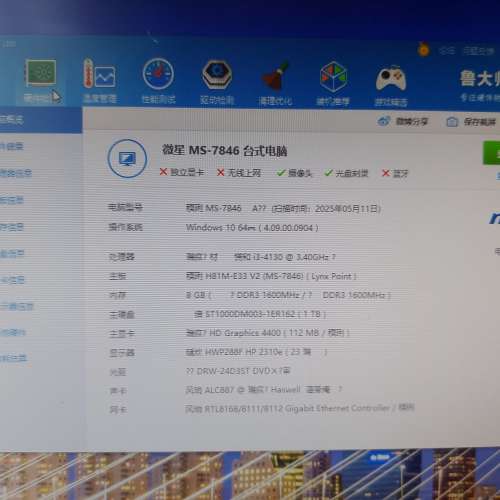The height and width of the screenshot is (500, 500).
Task: Click the H81M-E33 V2 motherboard value
Action: [271, 276]
